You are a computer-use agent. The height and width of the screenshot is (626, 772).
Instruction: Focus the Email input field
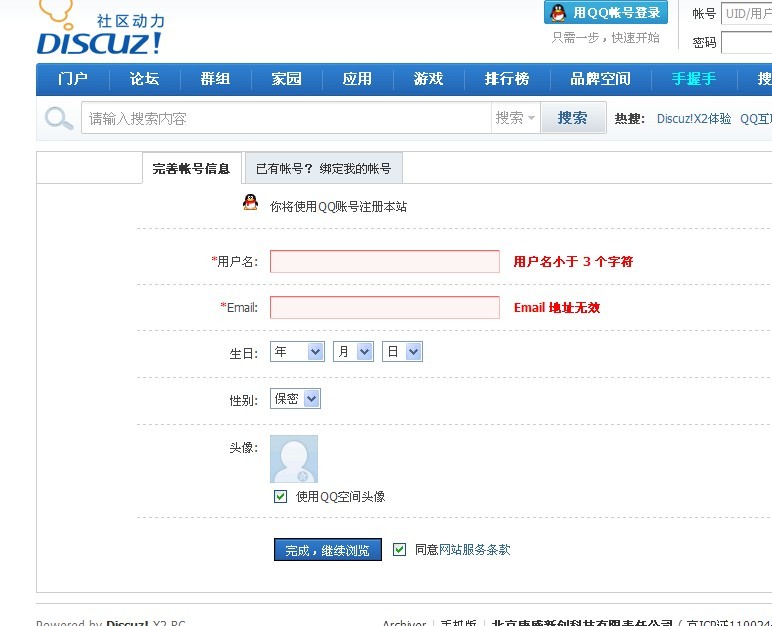click(x=385, y=307)
